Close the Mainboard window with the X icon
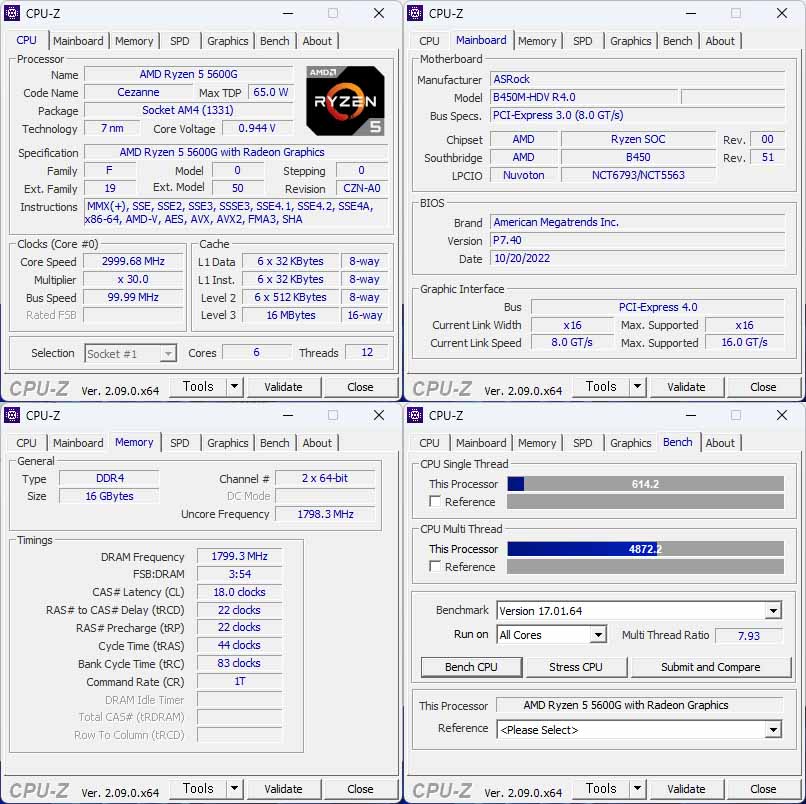The height and width of the screenshot is (804, 806). click(781, 13)
